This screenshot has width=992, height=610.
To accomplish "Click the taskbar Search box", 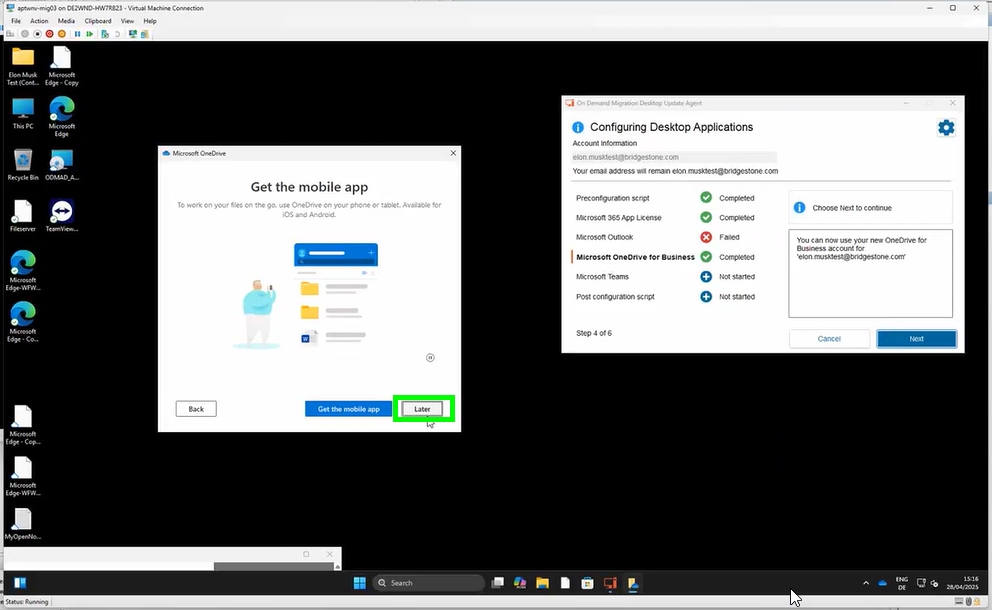I will pyautogui.click(x=429, y=583).
